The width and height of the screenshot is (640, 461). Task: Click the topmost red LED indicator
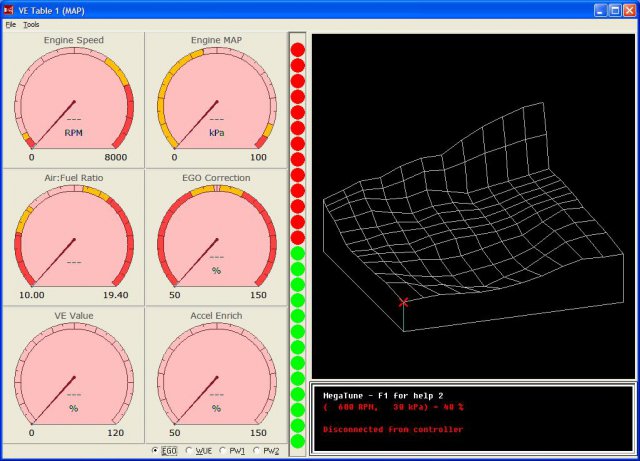tap(297, 50)
